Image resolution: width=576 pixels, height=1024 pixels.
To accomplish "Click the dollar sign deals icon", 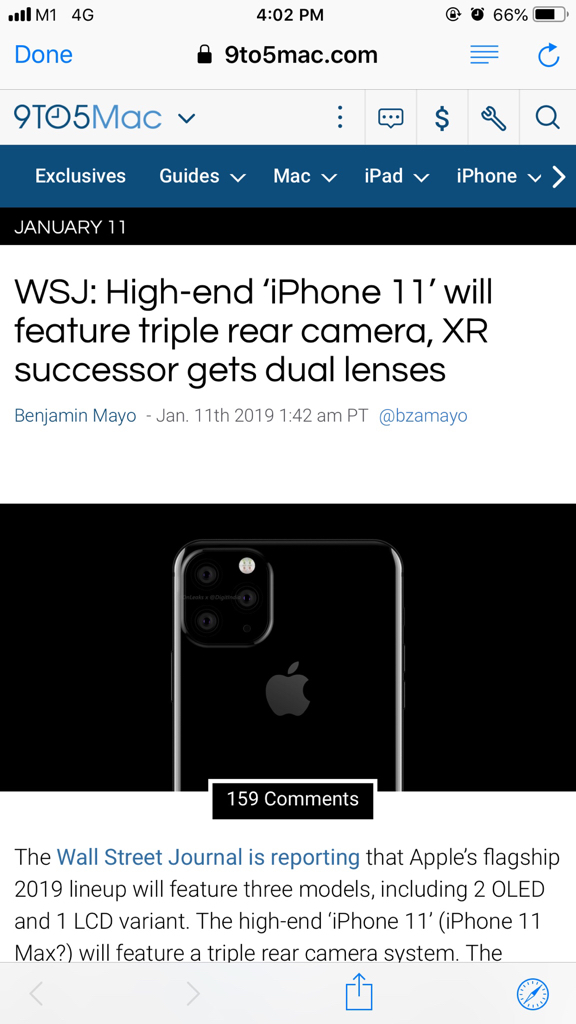I will (442, 118).
